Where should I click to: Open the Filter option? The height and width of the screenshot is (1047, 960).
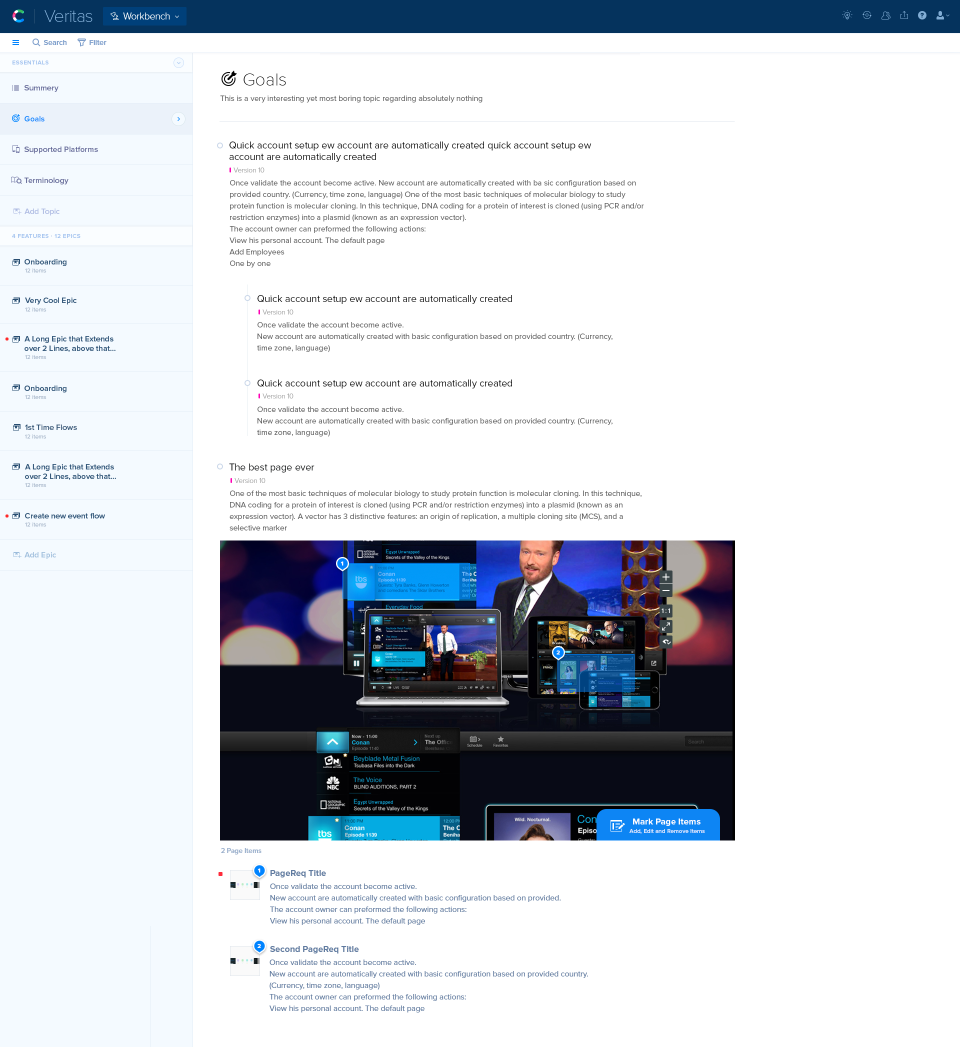click(92, 42)
